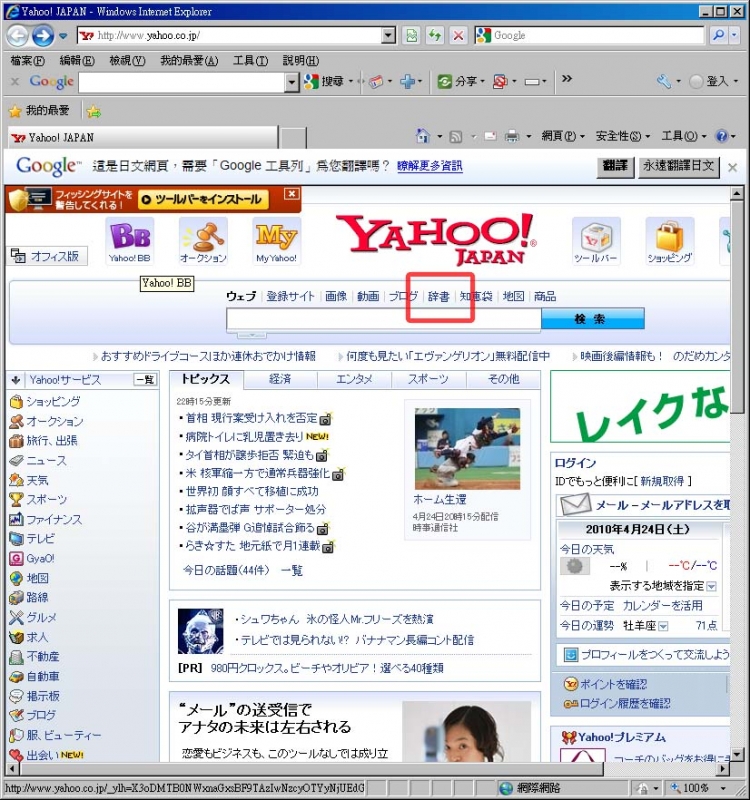Click the Help question mark icon
The image size is (750, 800).
click(x=722, y=136)
